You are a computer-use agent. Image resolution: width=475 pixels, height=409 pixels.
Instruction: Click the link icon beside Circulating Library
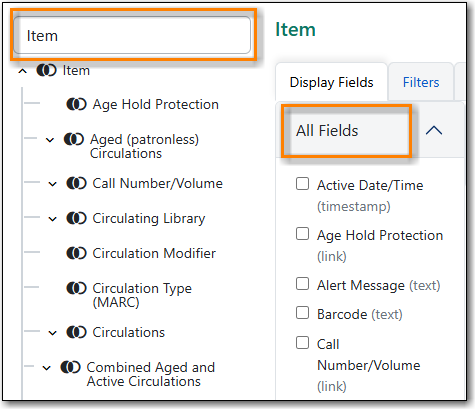pos(76,218)
